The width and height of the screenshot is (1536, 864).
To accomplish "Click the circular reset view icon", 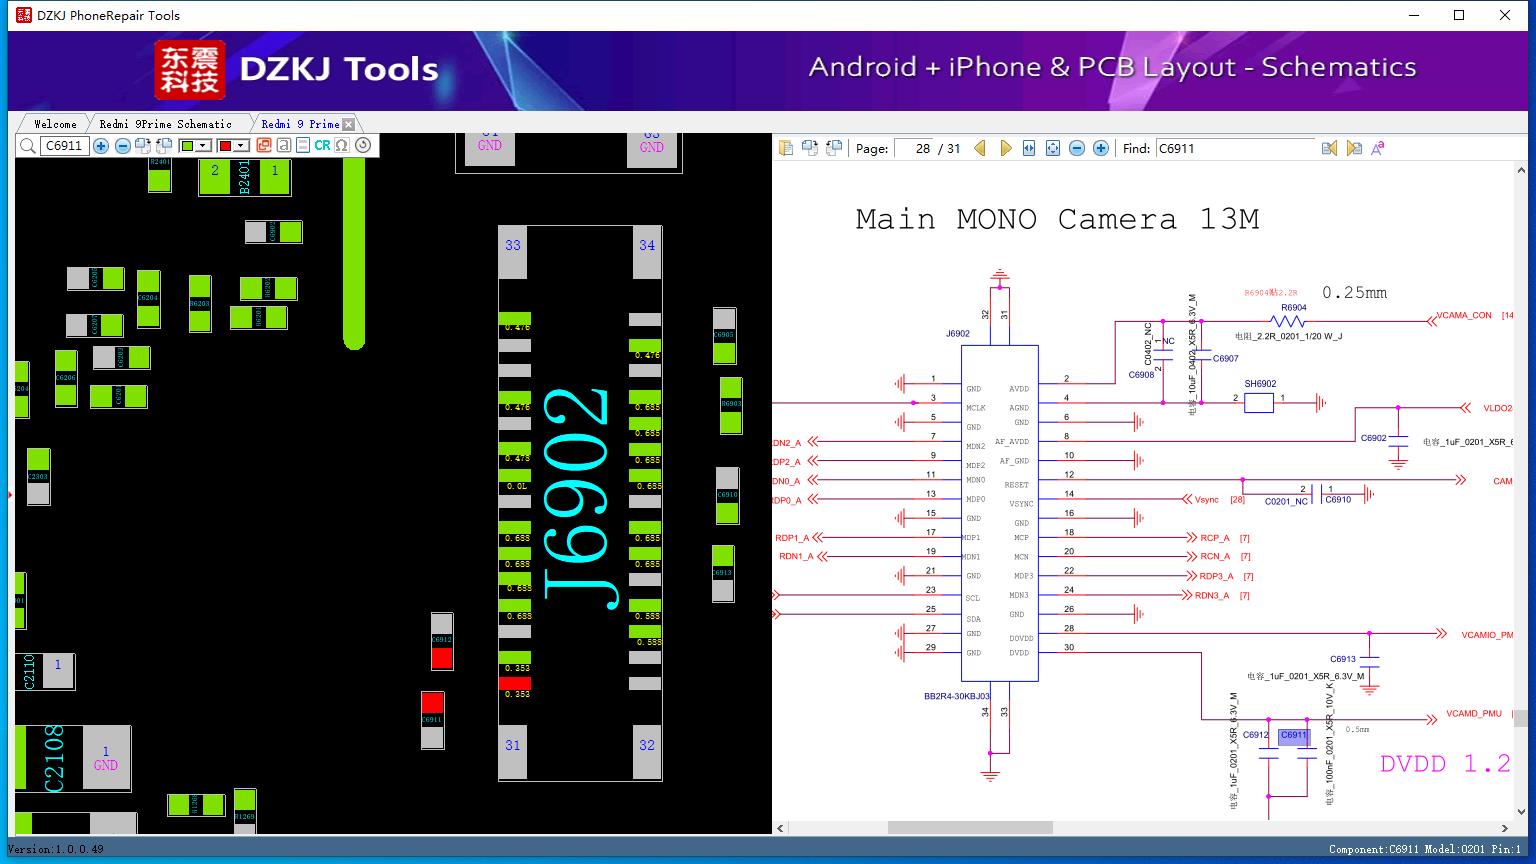I will (363, 145).
